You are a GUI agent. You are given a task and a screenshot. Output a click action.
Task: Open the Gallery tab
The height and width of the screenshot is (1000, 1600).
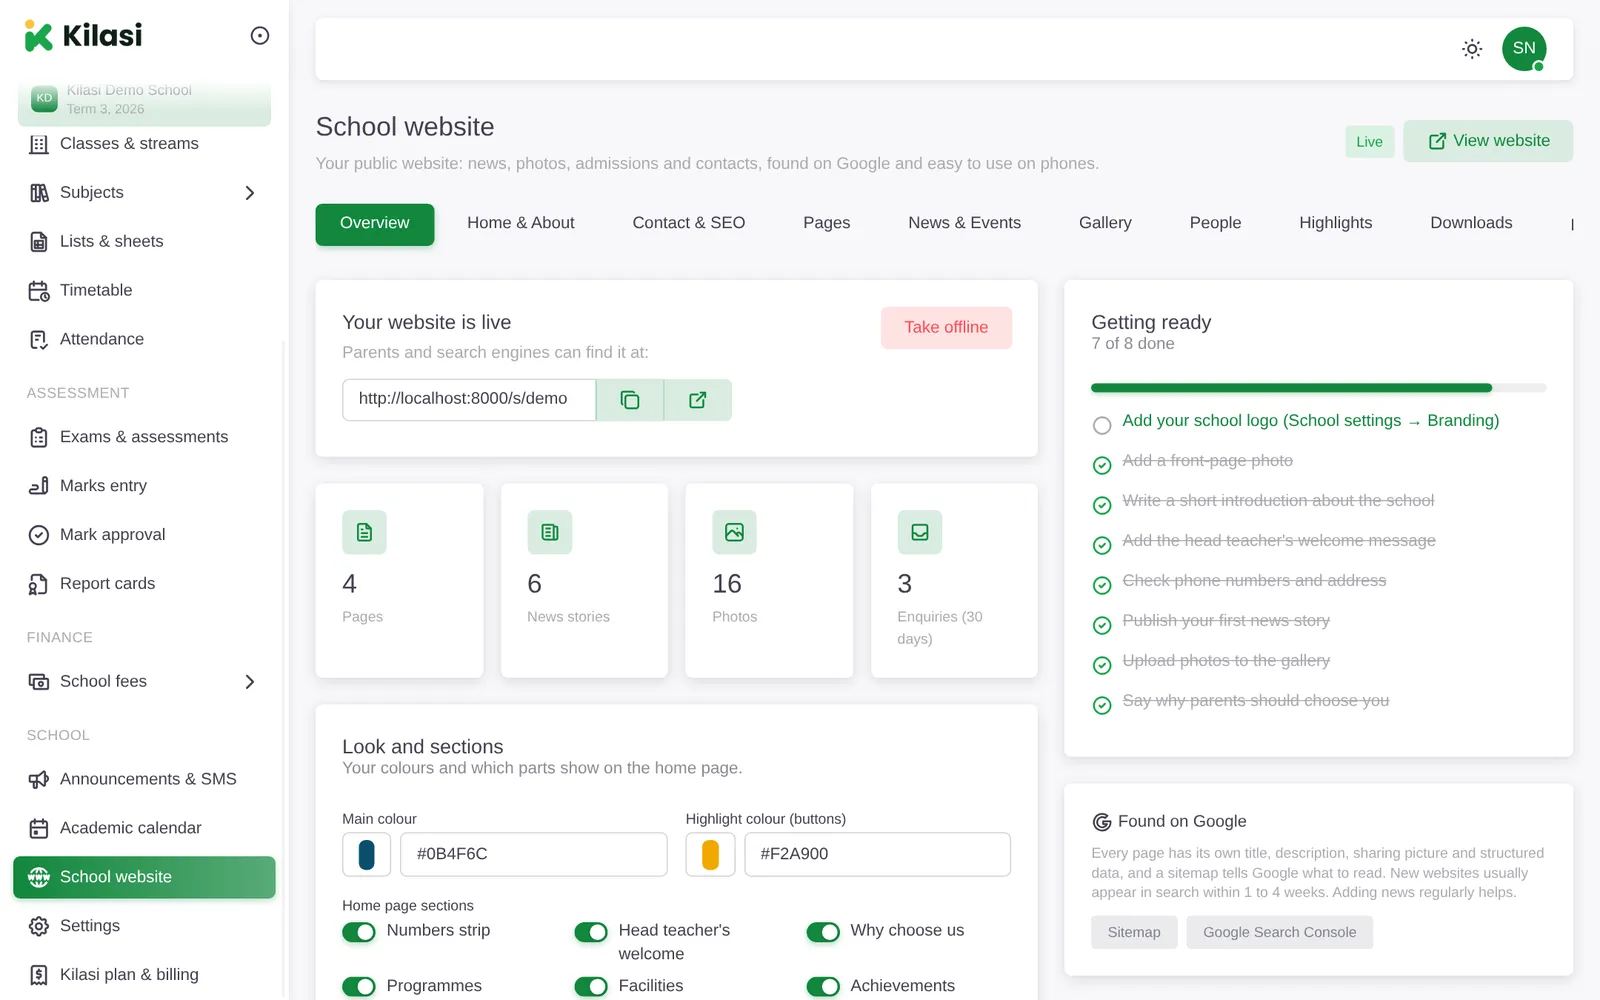(1105, 224)
